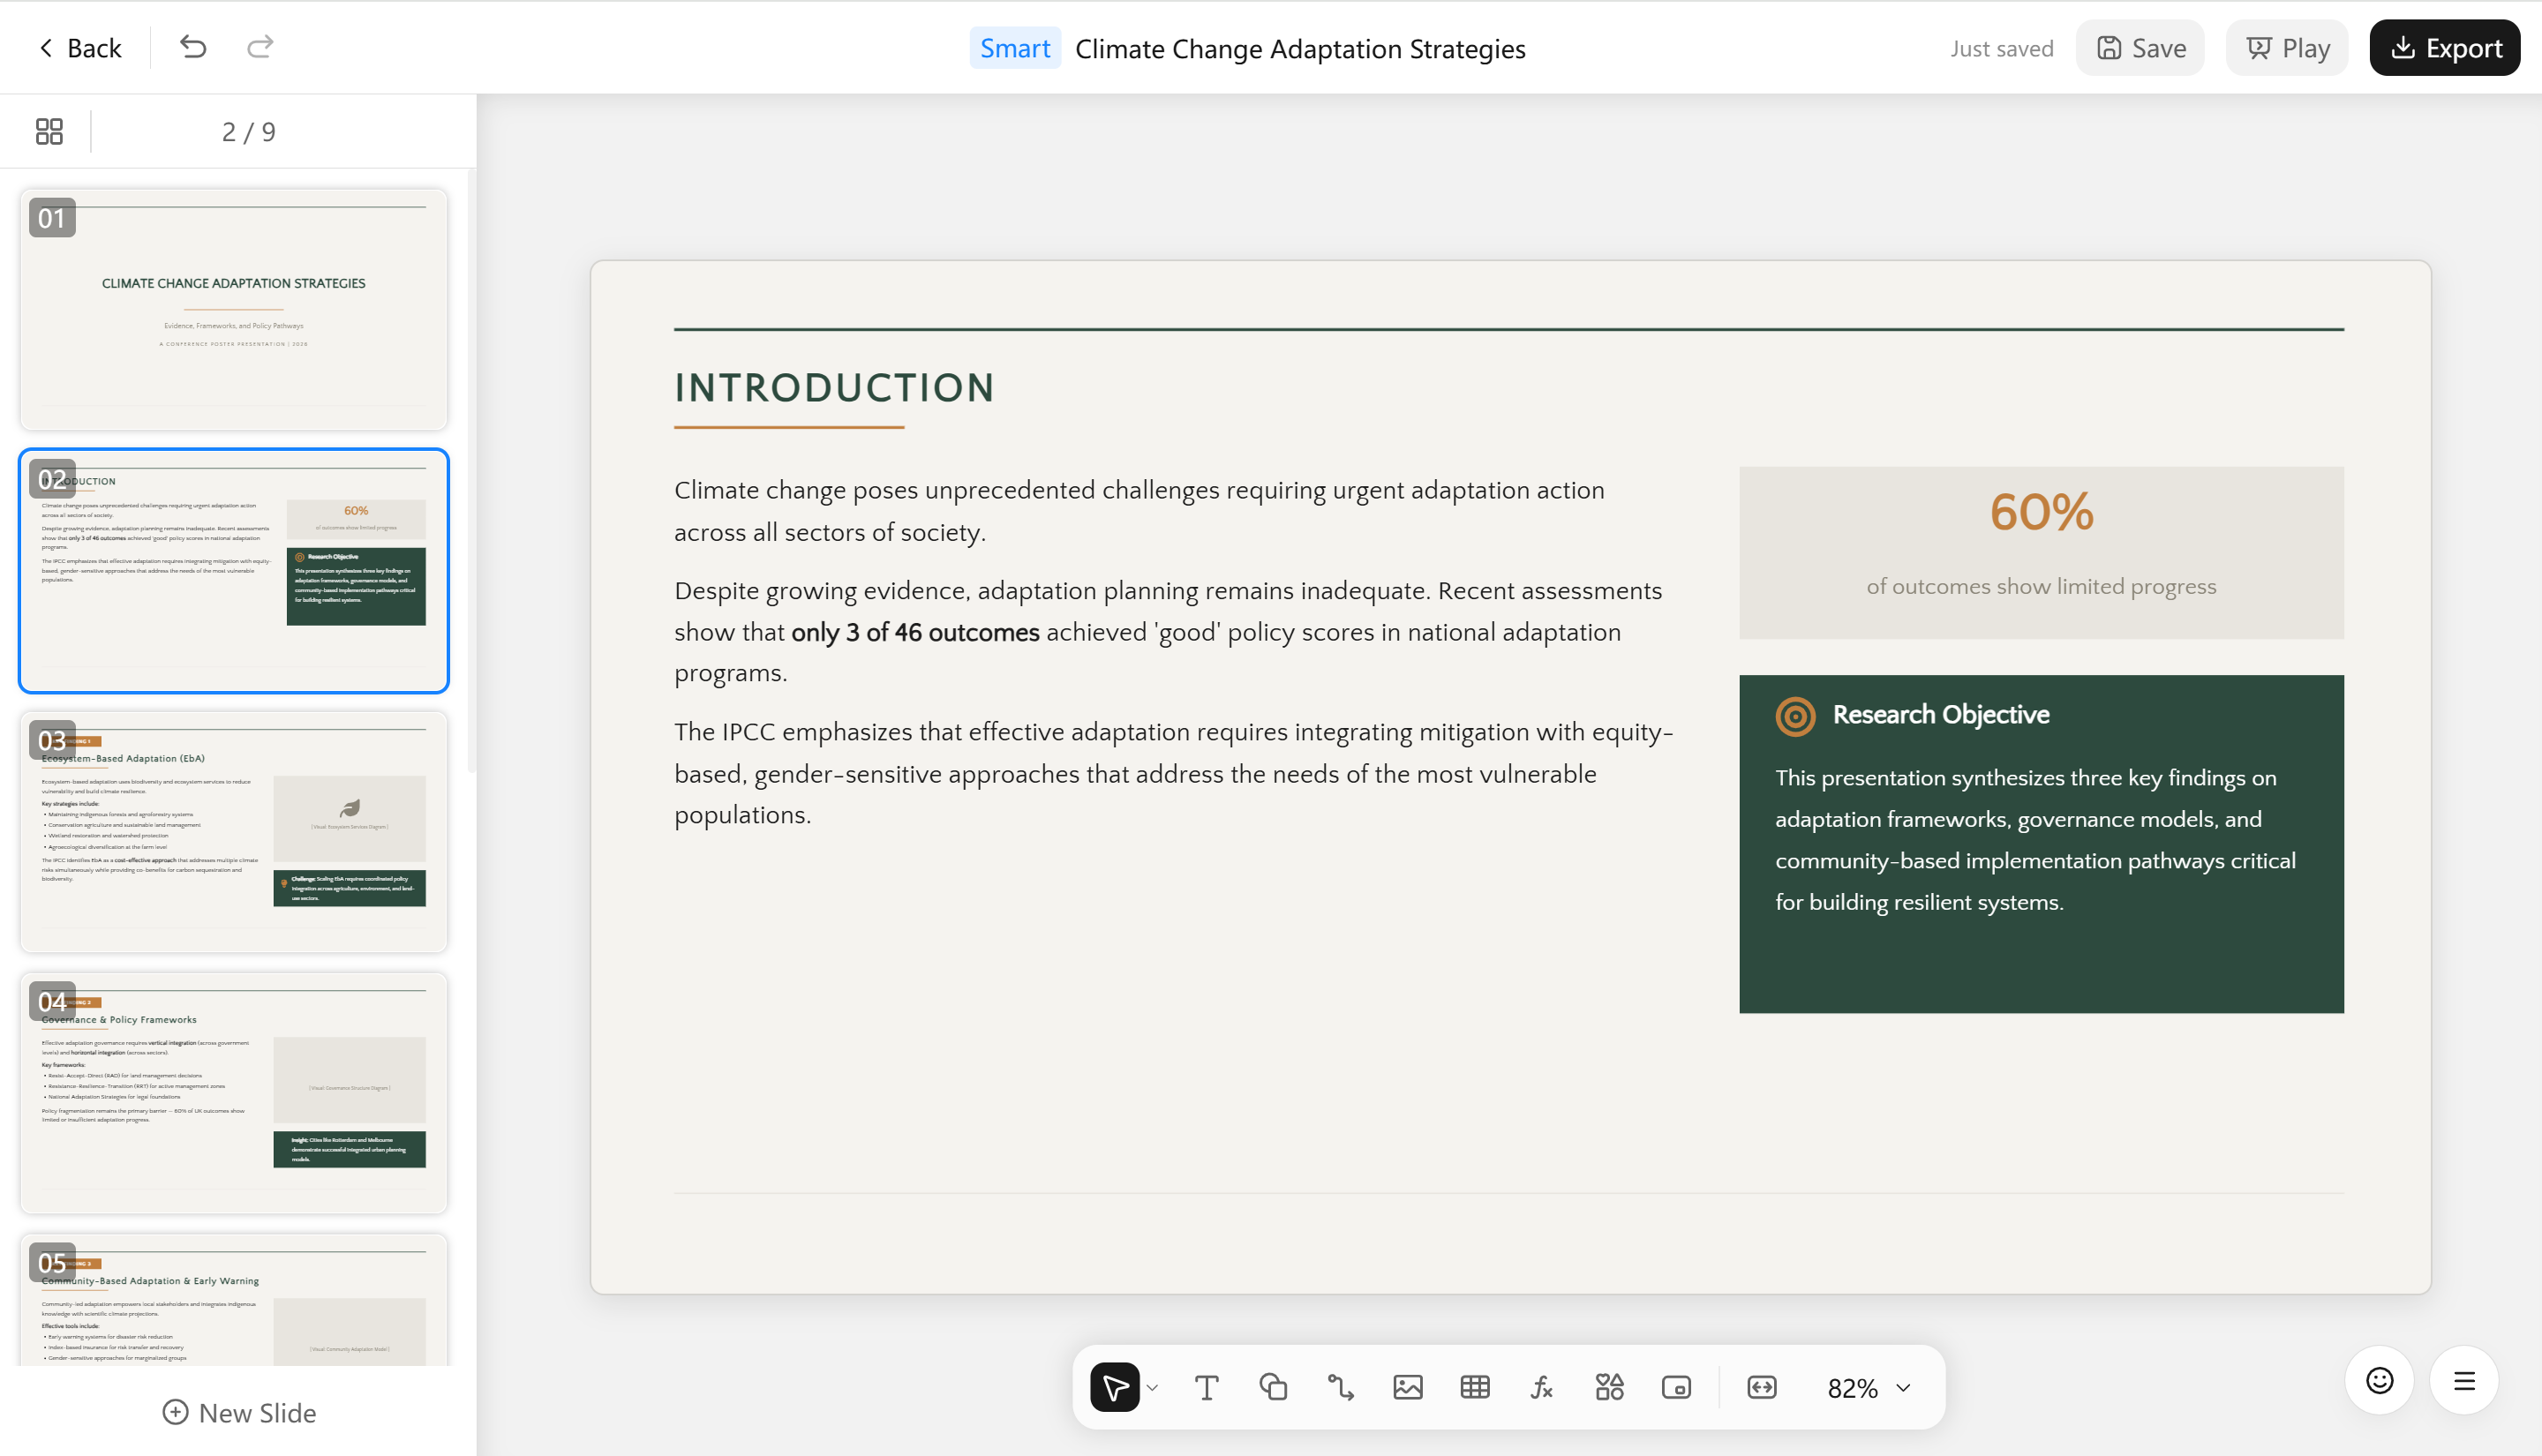Click the target icon beside Research Objective
The image size is (2542, 1456).
[x=1795, y=716]
